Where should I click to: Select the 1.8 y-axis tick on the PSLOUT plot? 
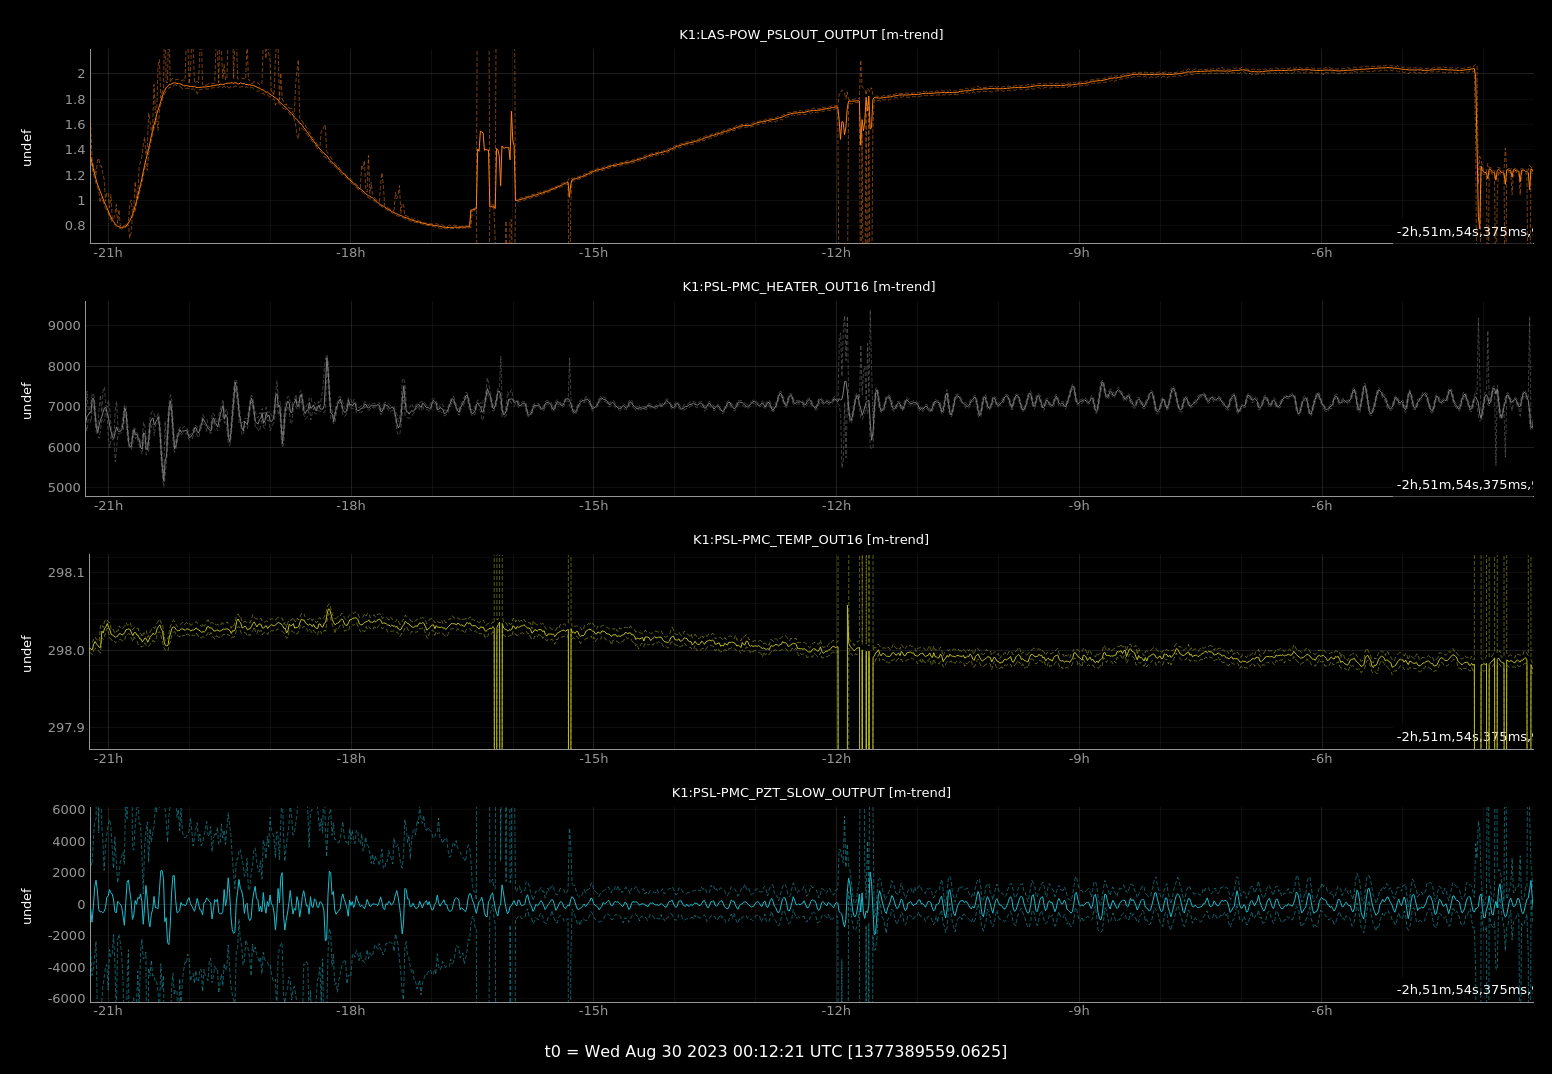(75, 100)
